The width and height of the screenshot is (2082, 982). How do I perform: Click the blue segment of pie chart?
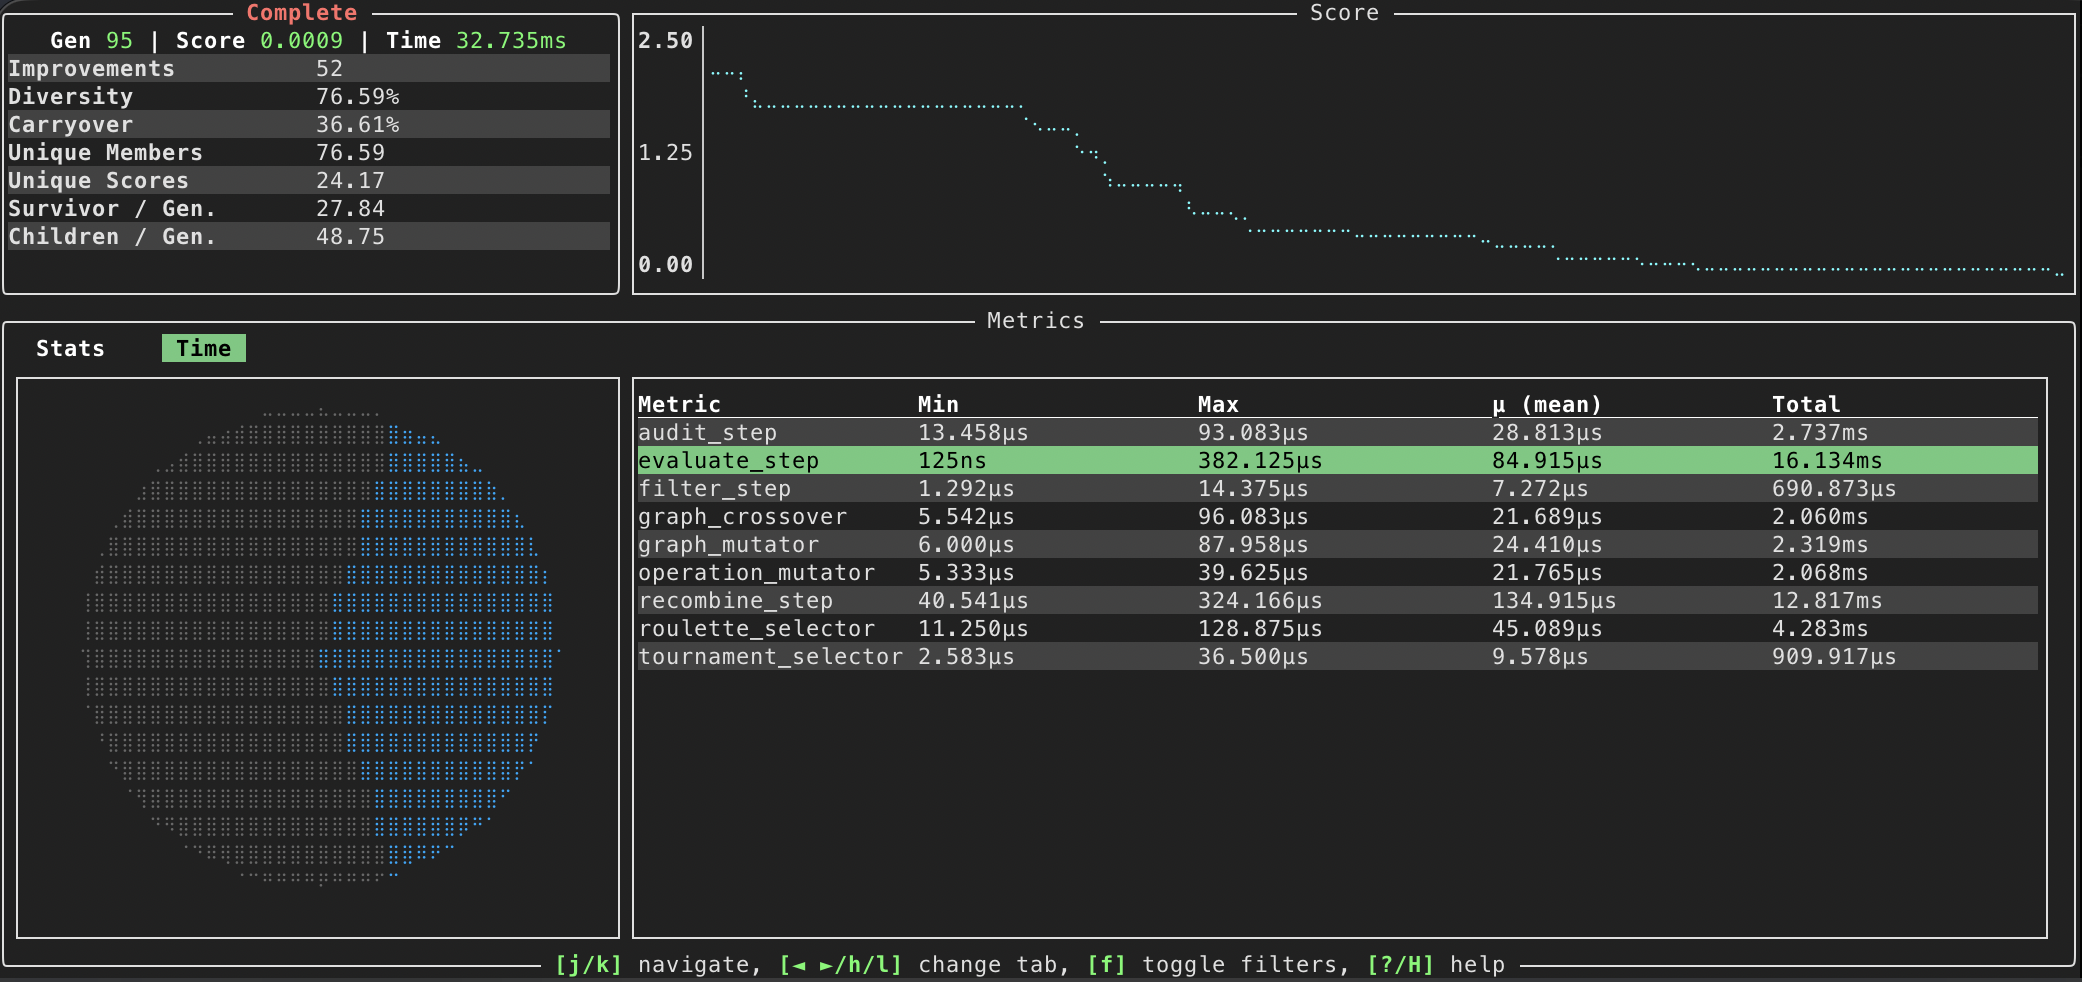click(450, 640)
